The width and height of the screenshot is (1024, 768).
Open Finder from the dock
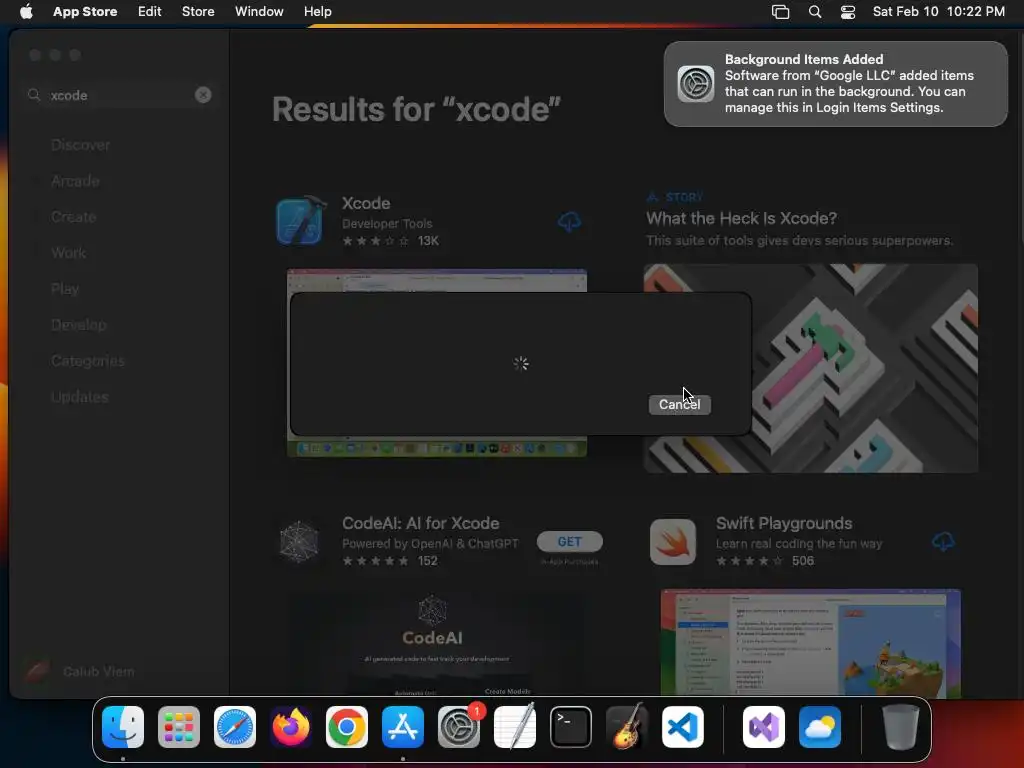tap(123, 727)
